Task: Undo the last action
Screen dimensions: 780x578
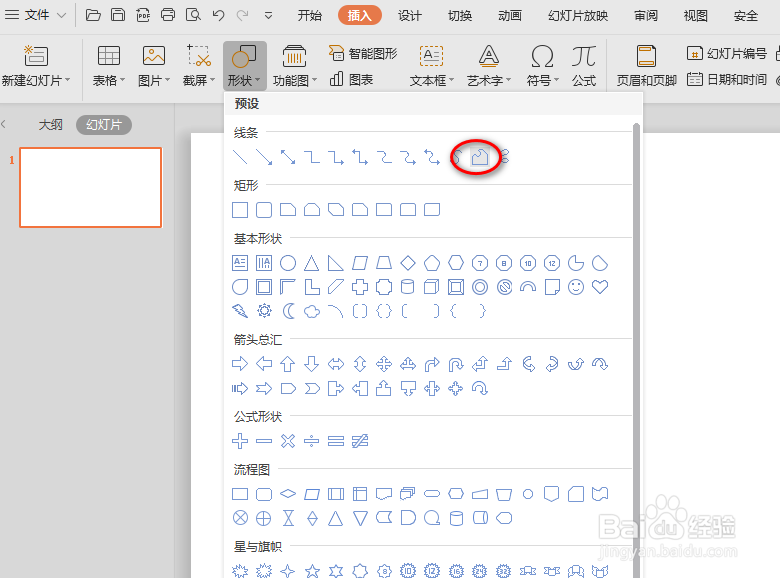Action: point(218,15)
